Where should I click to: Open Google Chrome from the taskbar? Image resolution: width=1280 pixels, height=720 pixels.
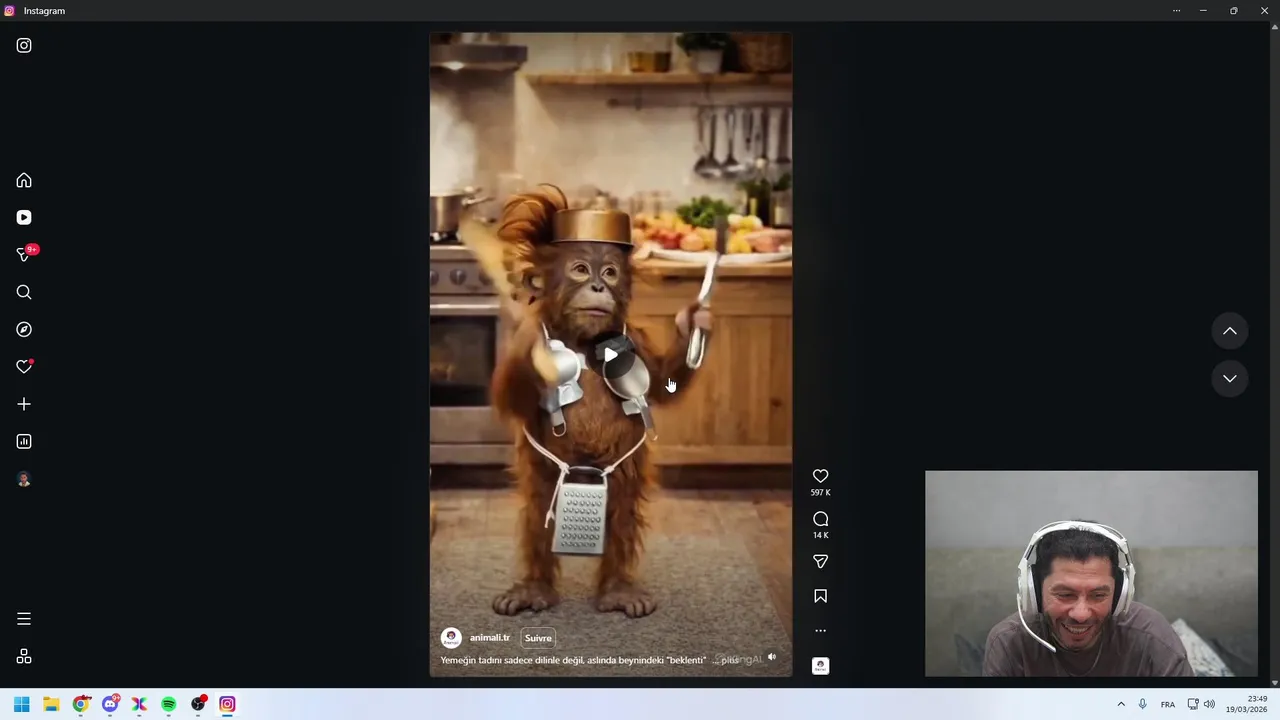coord(81,704)
